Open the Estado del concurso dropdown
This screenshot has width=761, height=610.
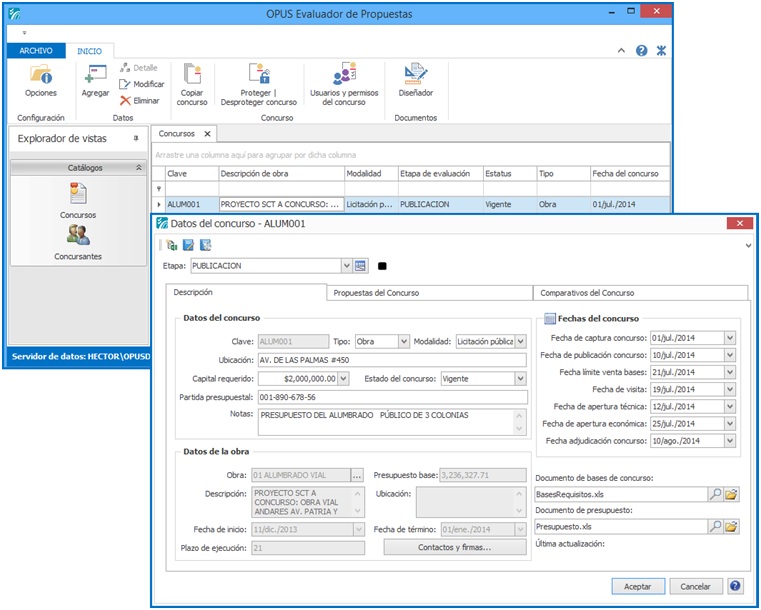pyautogui.click(x=520, y=379)
